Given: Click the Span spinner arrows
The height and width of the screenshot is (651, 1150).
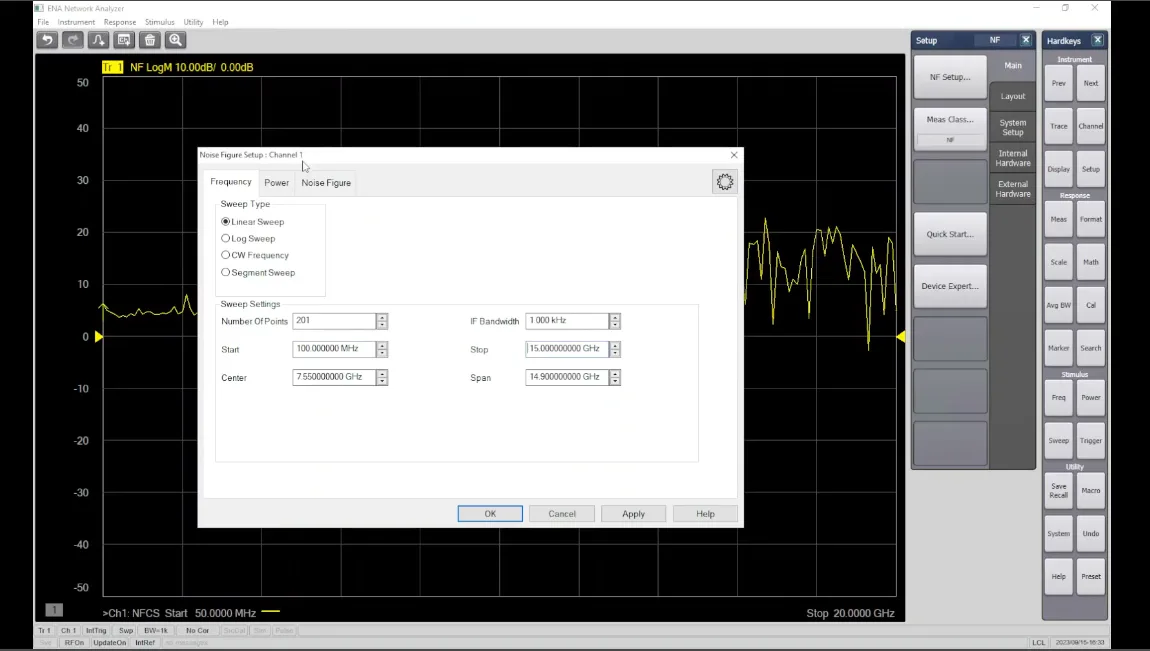Looking at the screenshot, I should (615, 378).
